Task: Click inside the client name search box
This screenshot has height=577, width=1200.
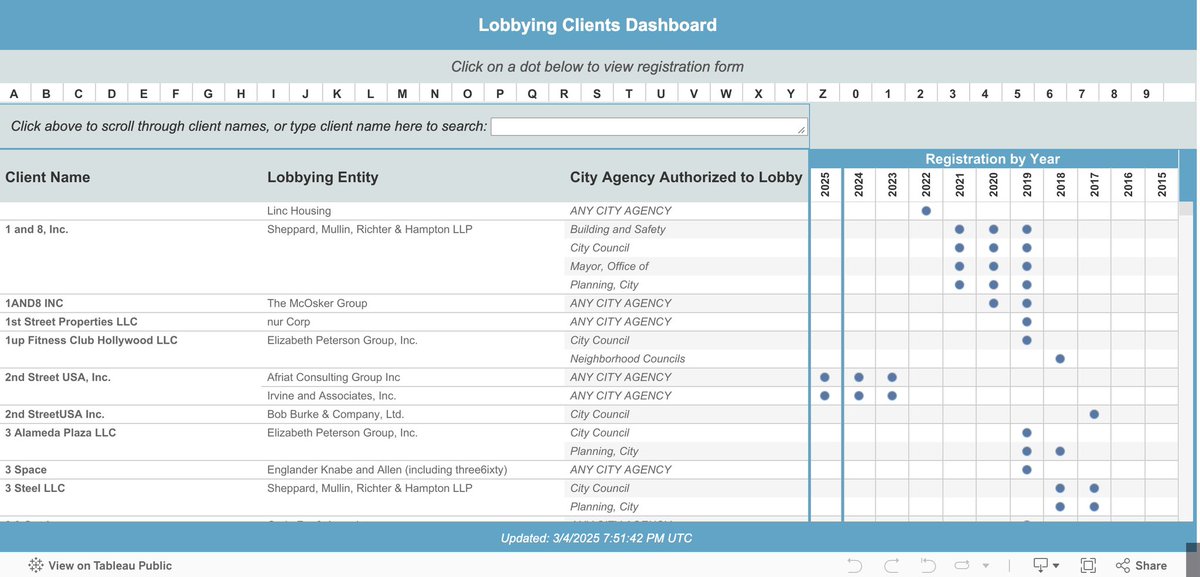Action: coord(648,127)
